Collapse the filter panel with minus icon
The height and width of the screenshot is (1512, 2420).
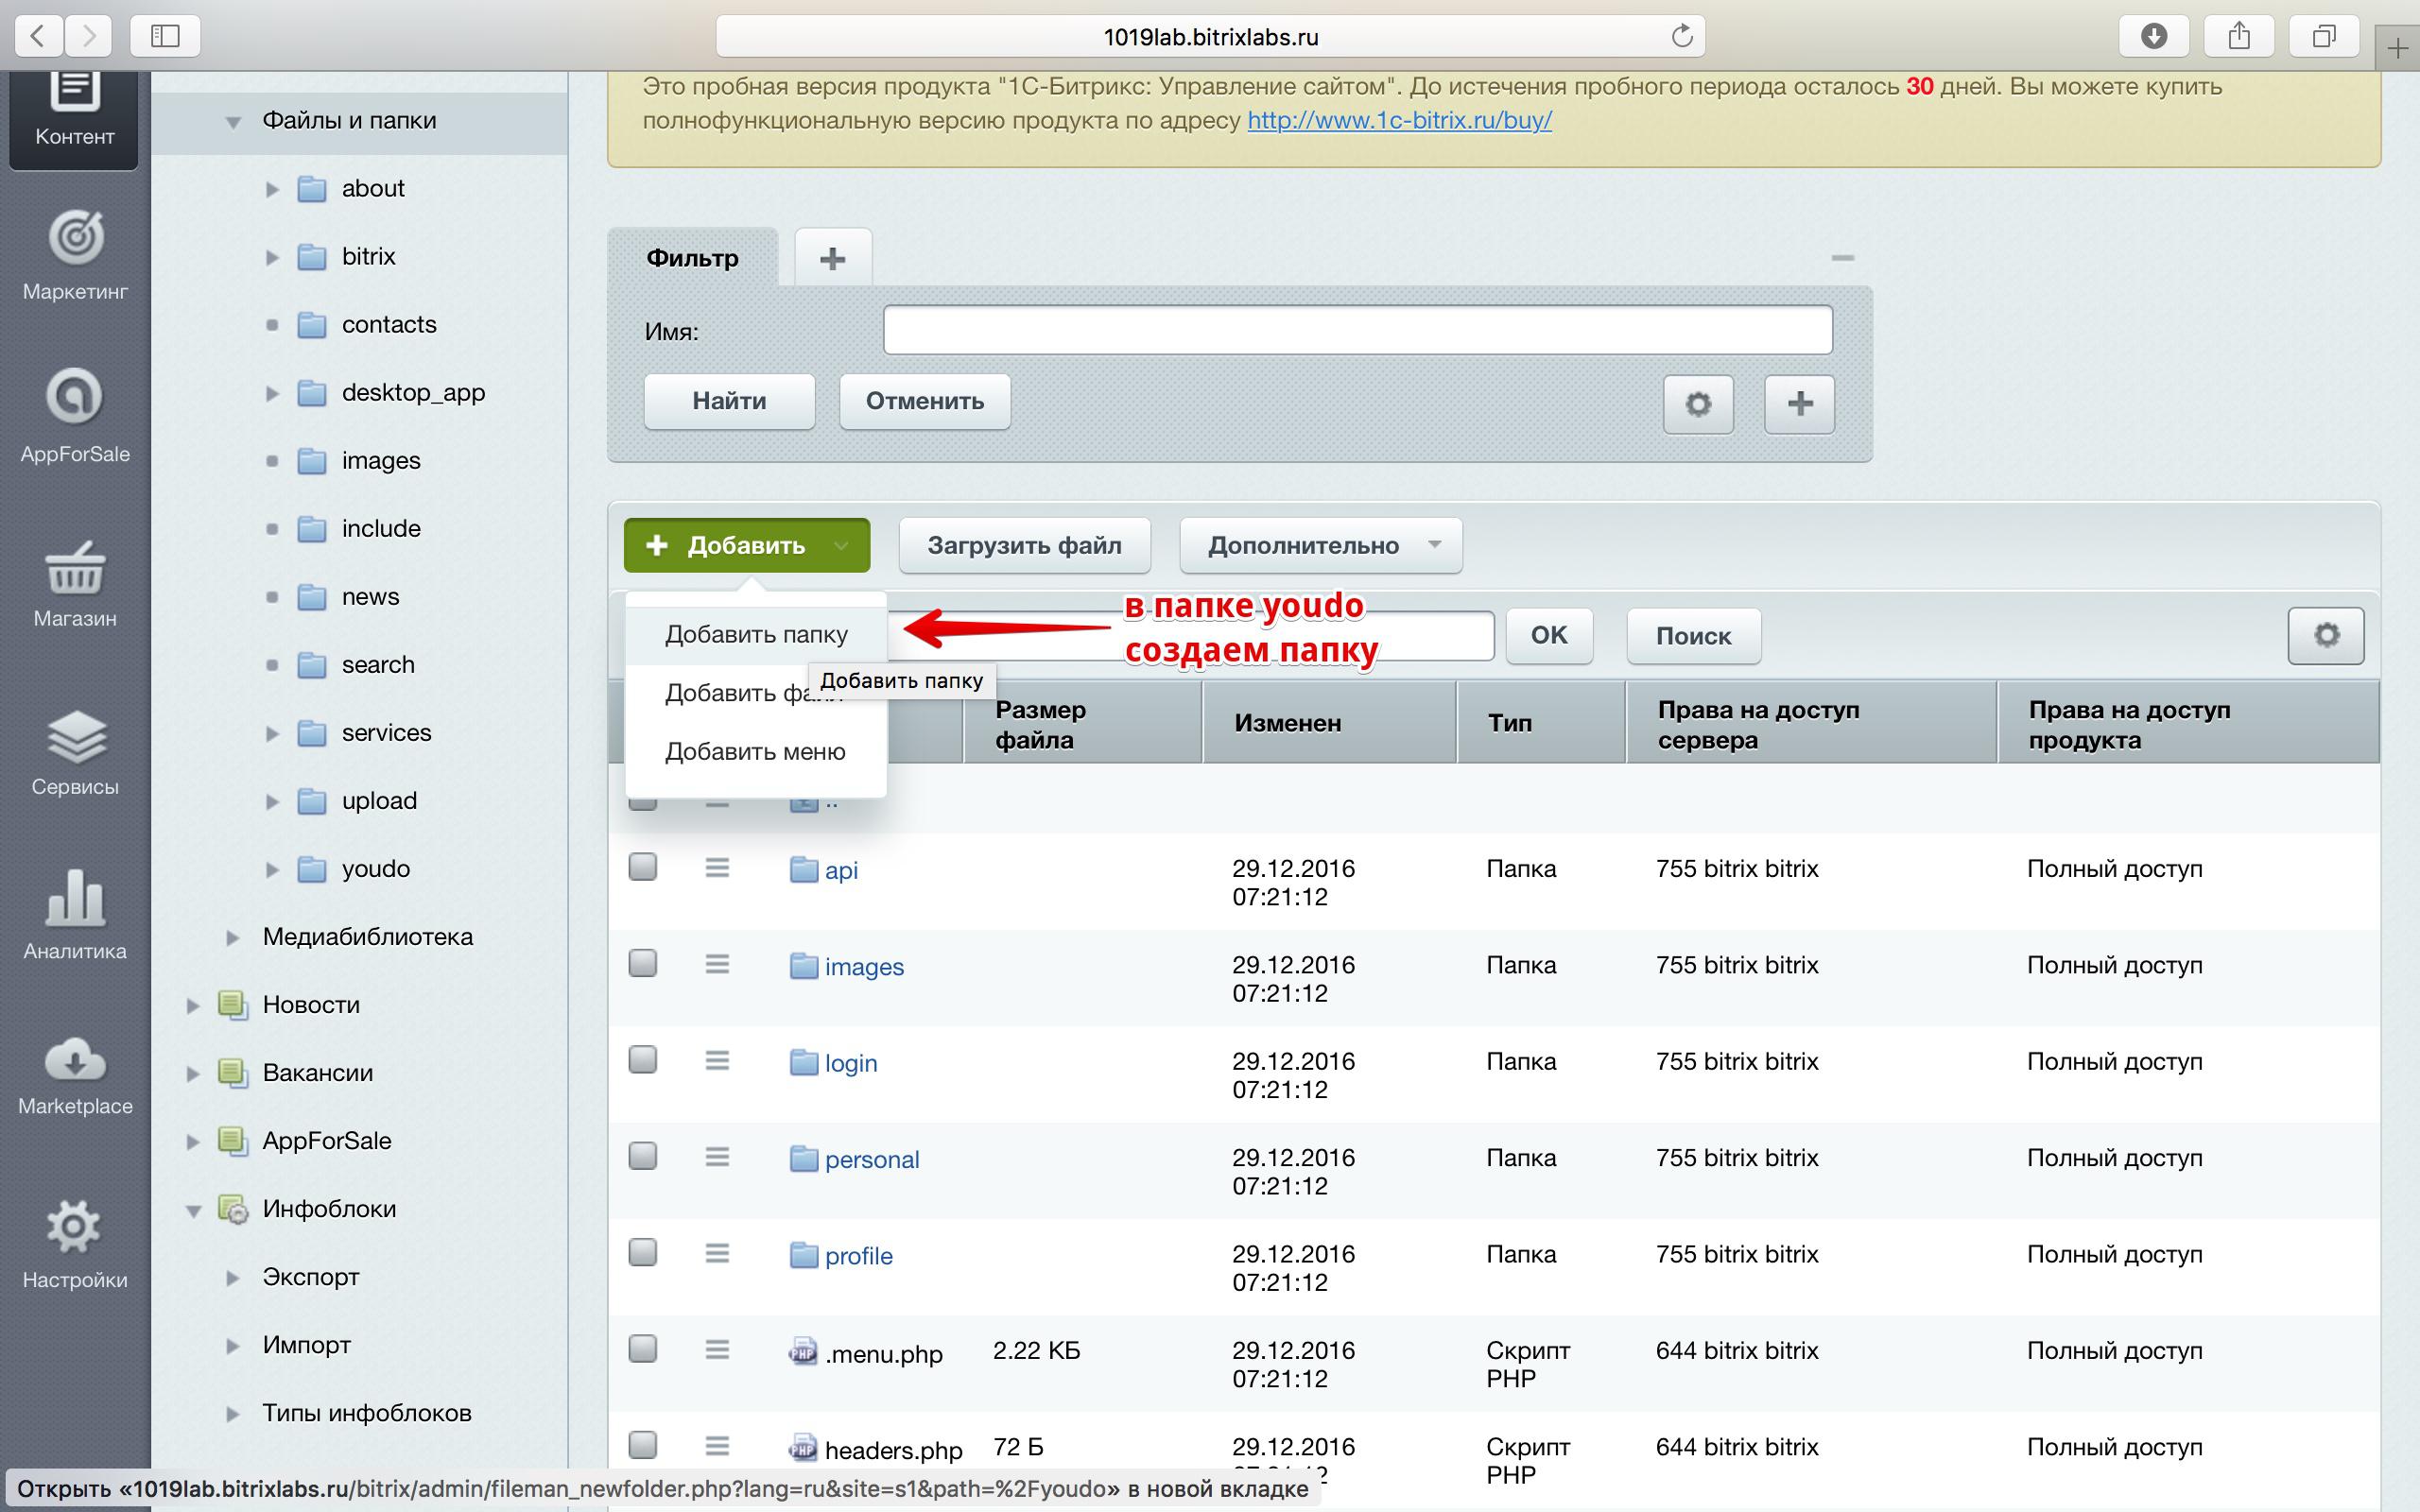point(1842,258)
